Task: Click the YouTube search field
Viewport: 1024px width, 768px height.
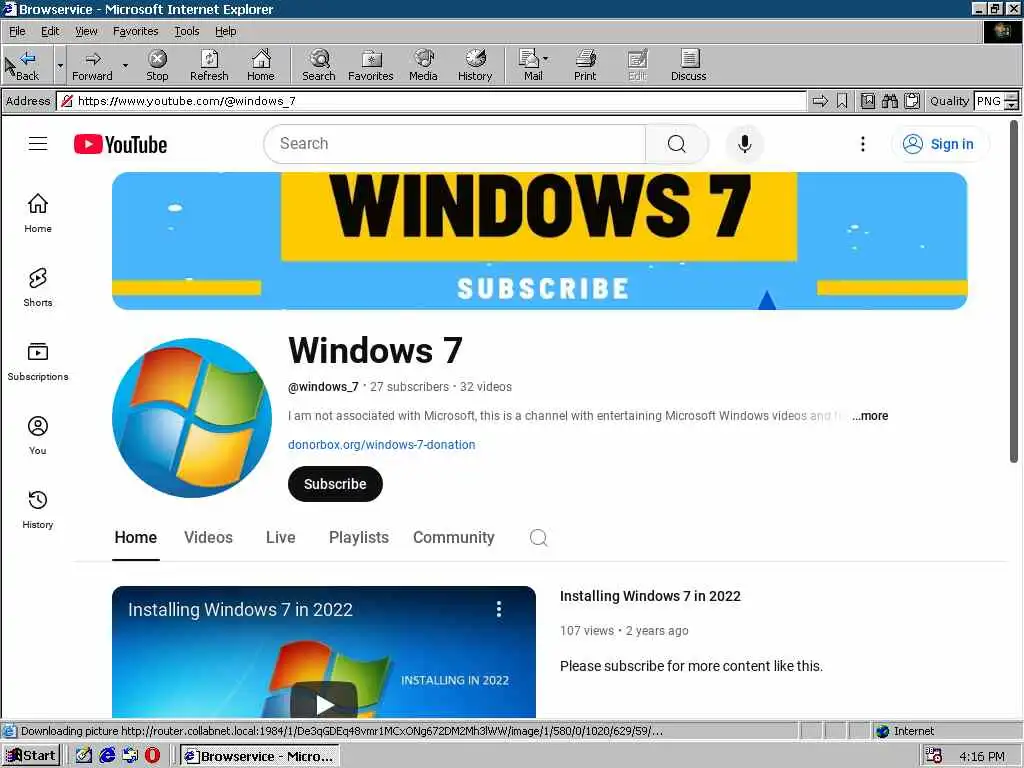Action: click(x=455, y=144)
